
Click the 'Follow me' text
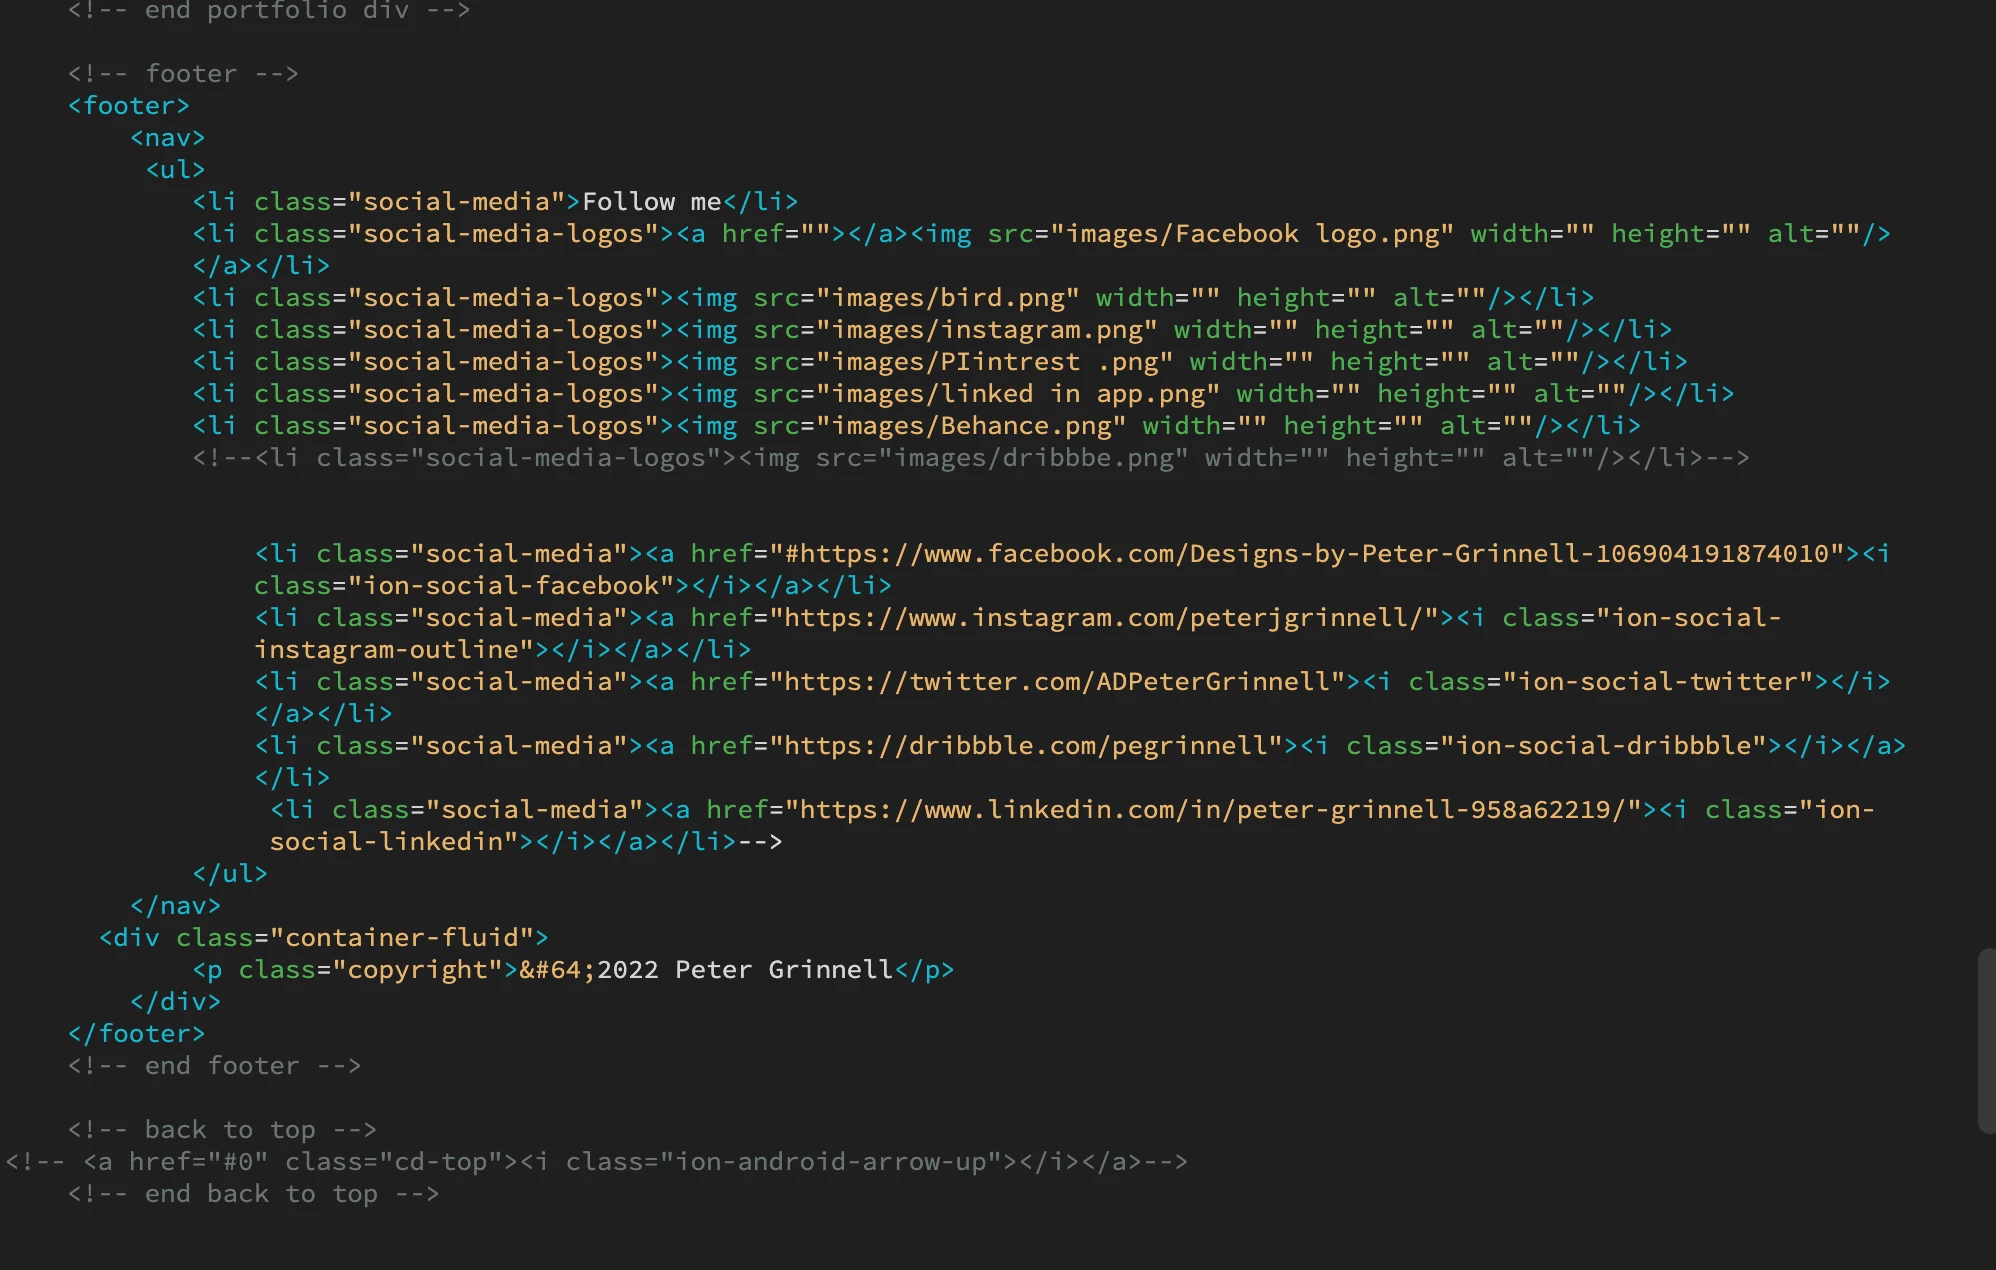coord(651,202)
